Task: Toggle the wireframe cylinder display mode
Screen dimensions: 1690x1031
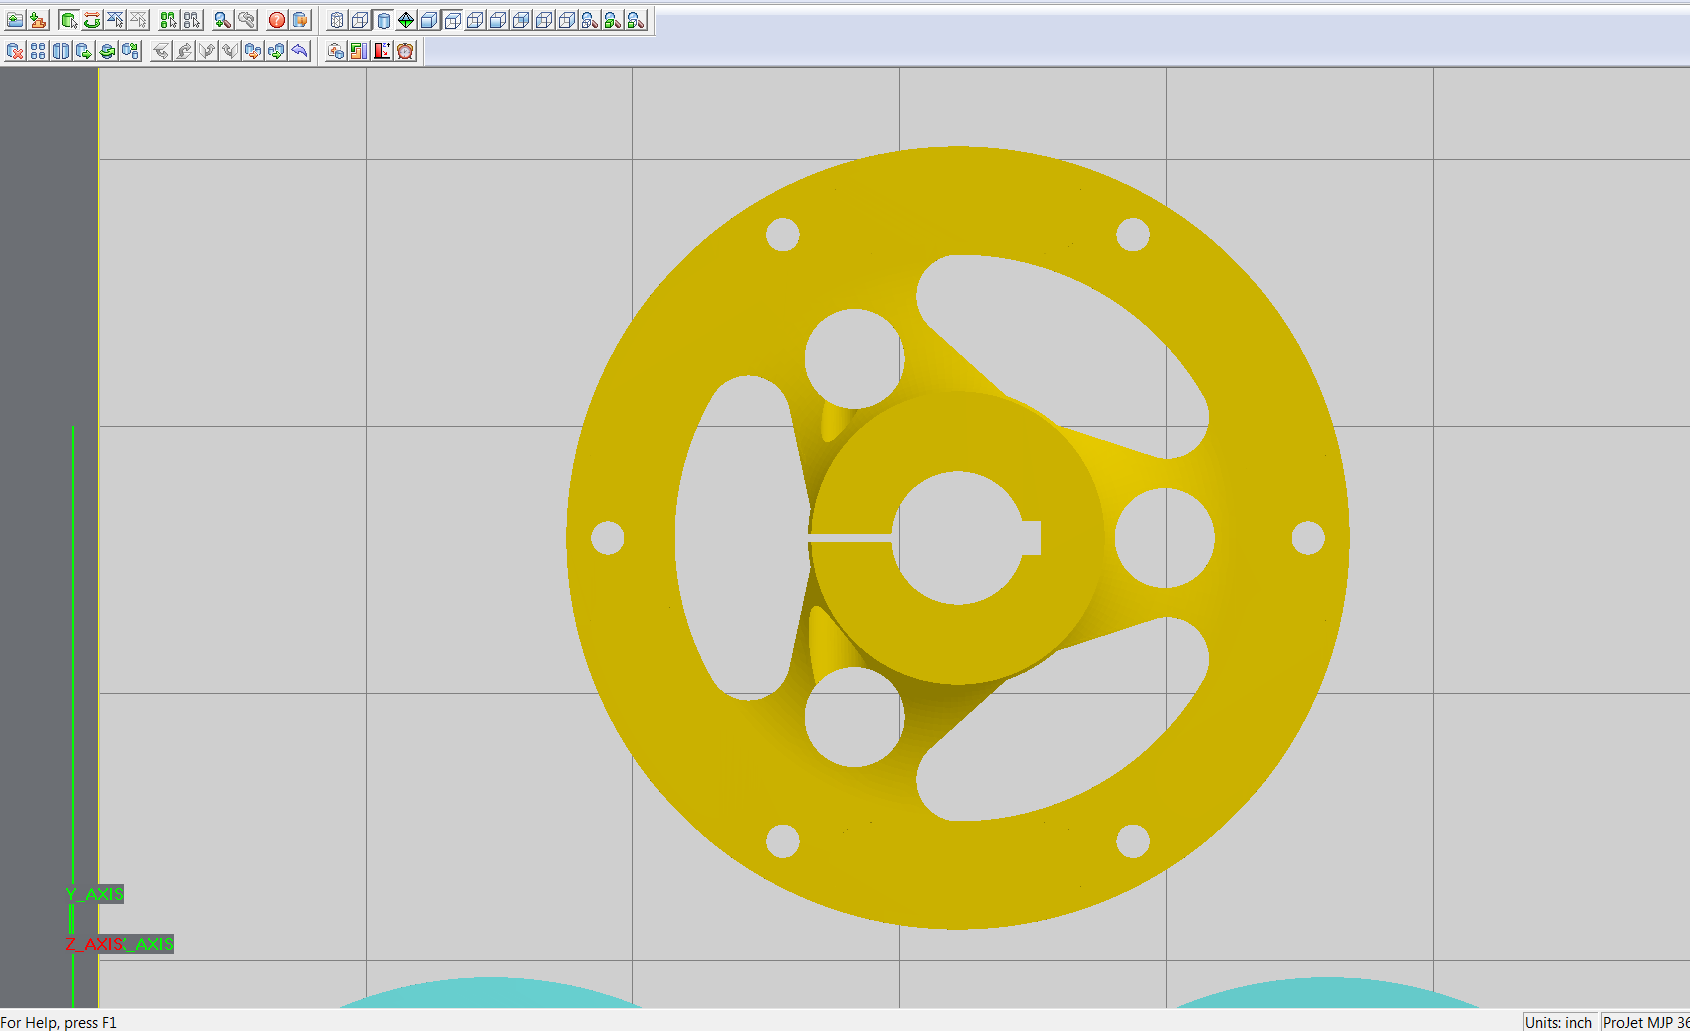Action: click(x=337, y=20)
